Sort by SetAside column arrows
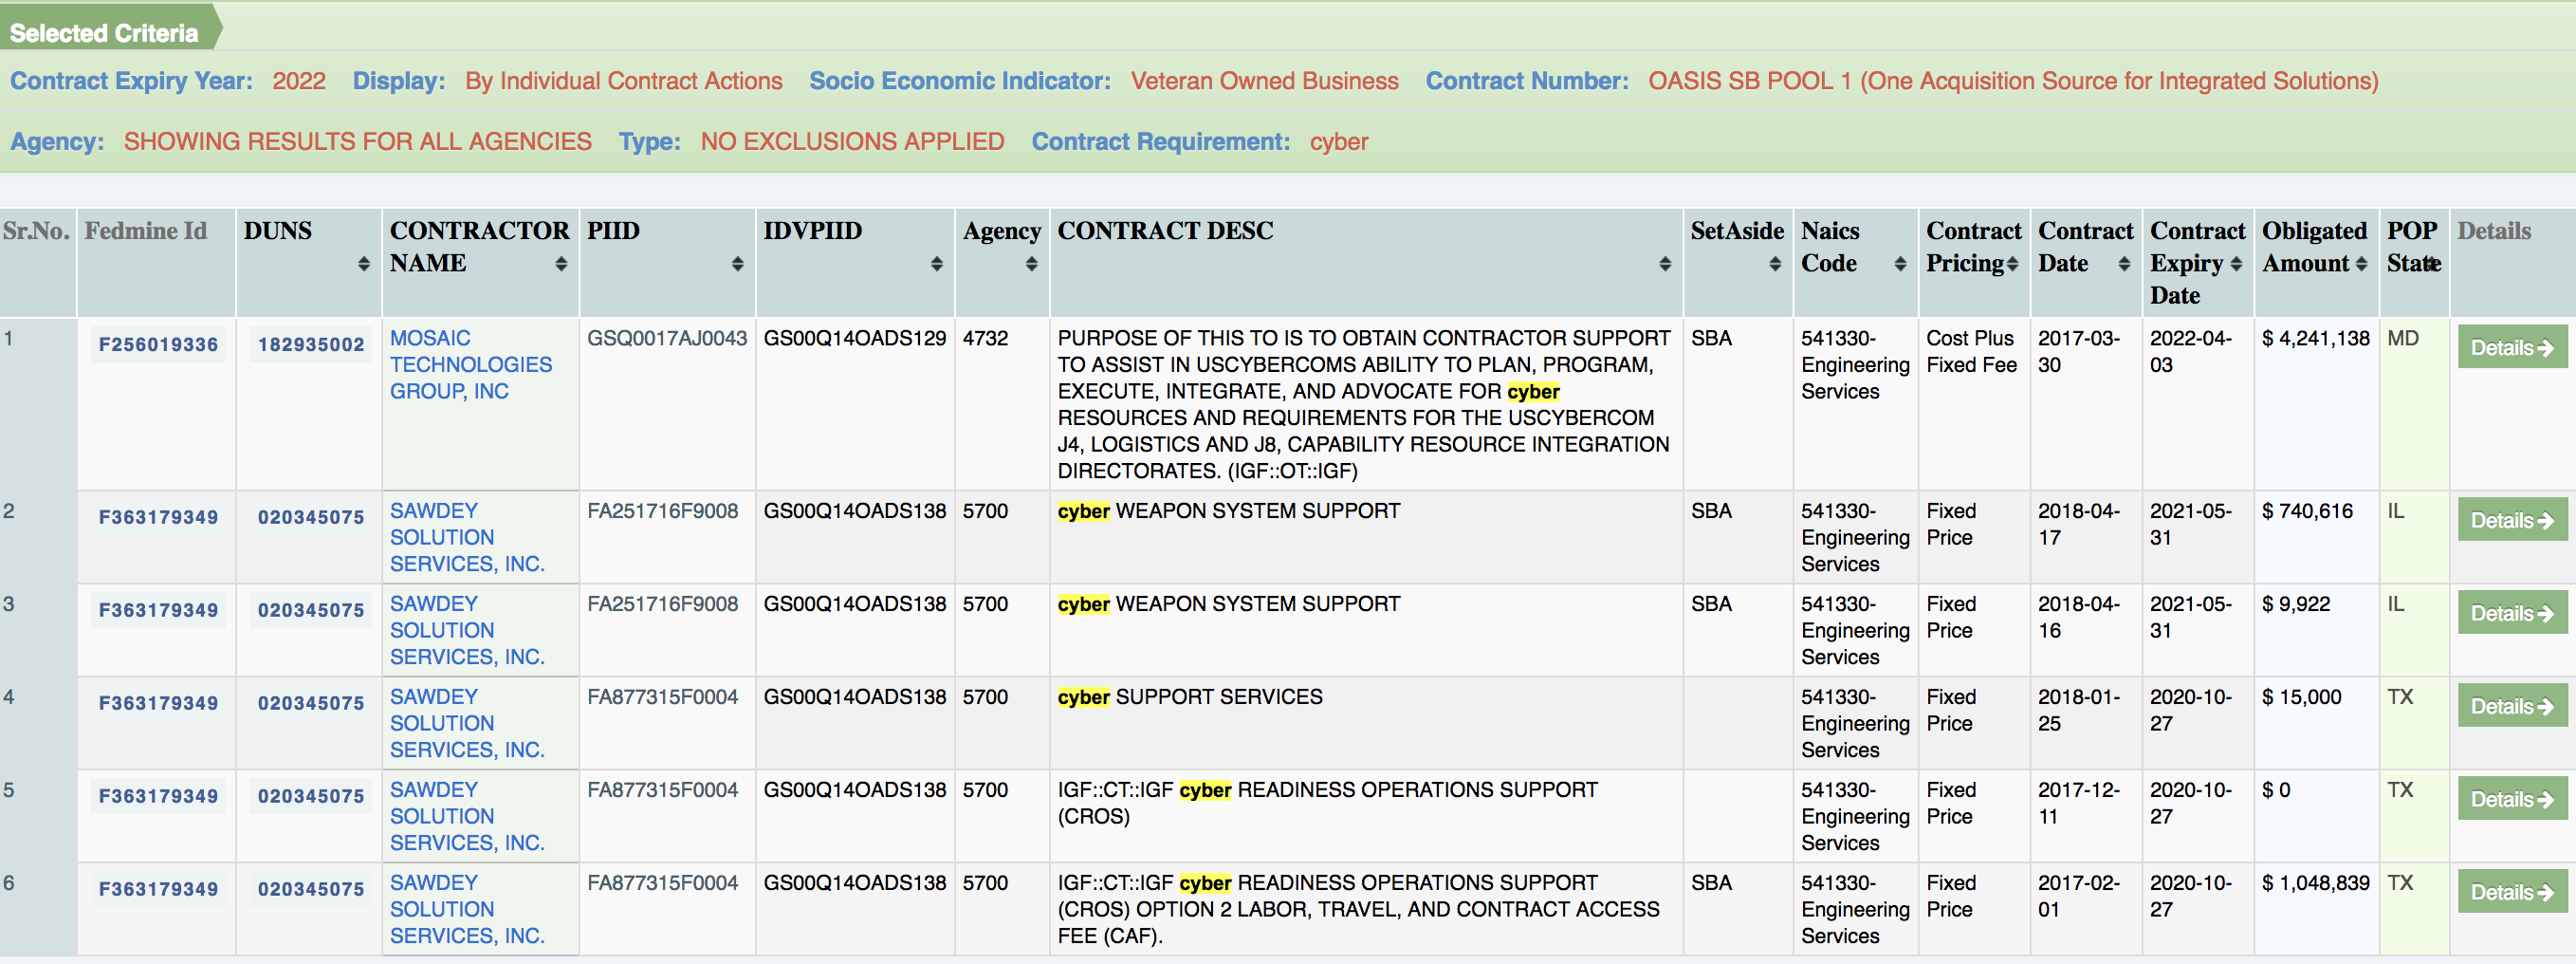This screenshot has width=2576, height=964. (x=1774, y=264)
